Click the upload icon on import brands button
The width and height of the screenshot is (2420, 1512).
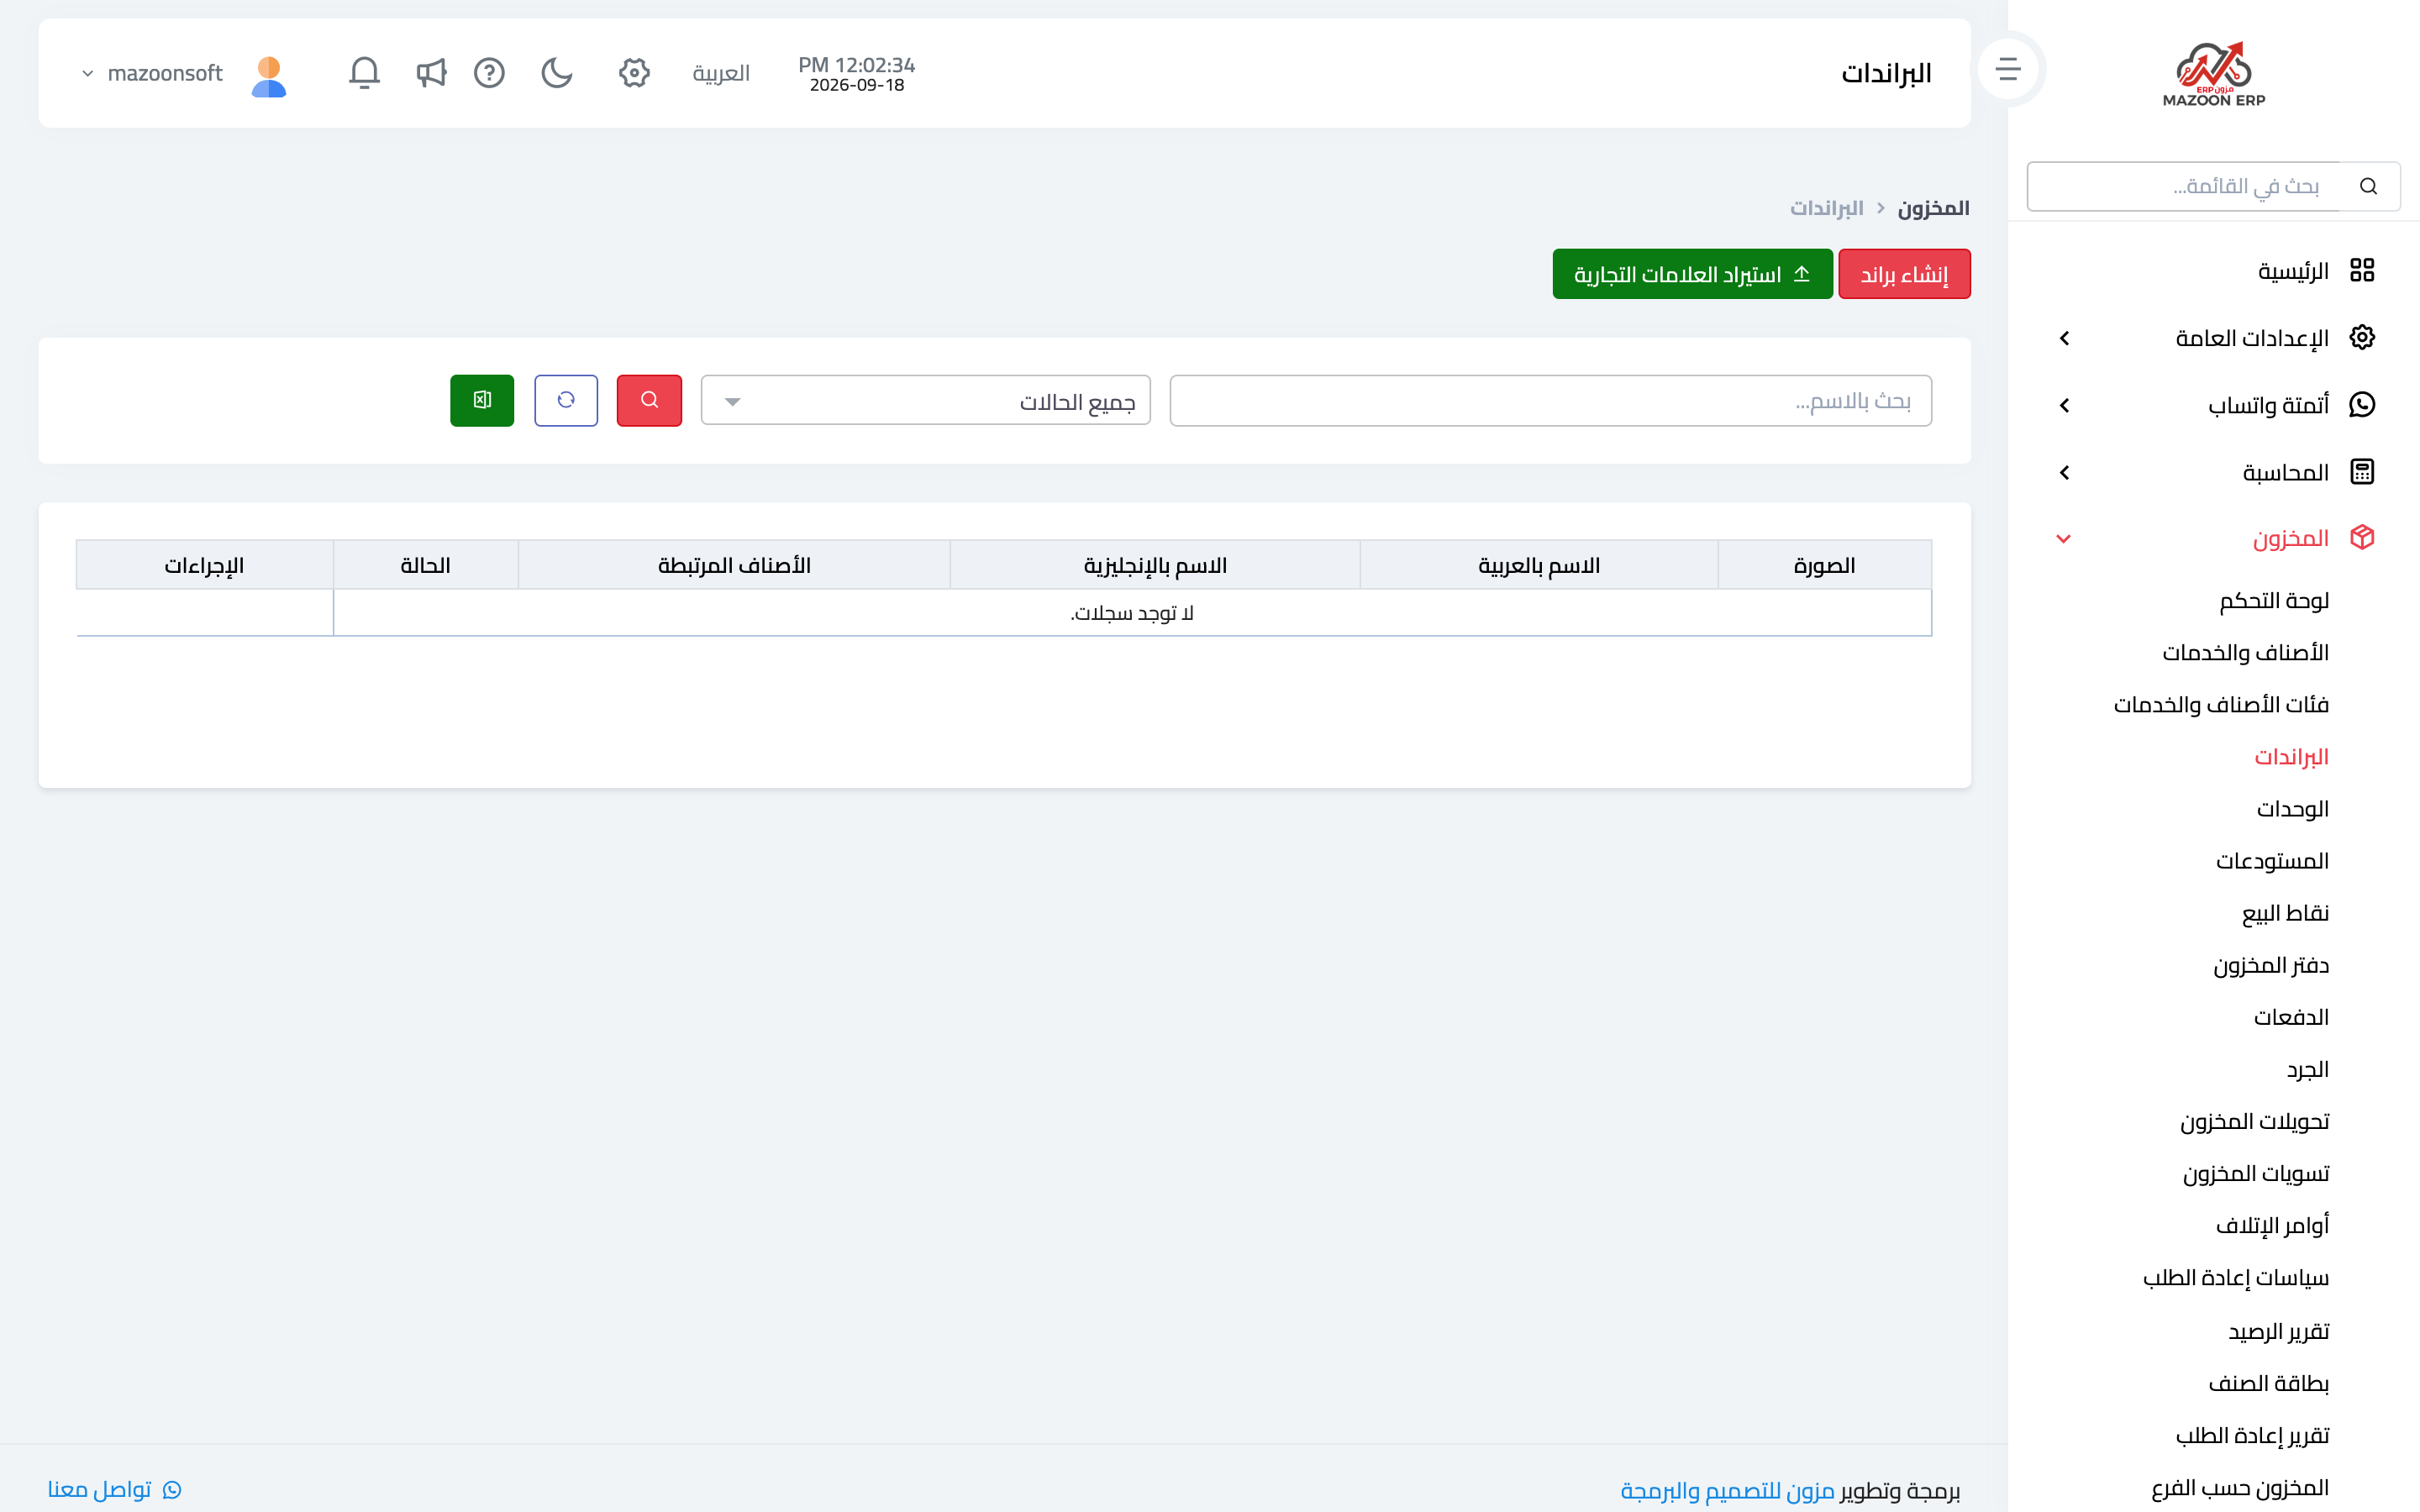click(x=1802, y=274)
